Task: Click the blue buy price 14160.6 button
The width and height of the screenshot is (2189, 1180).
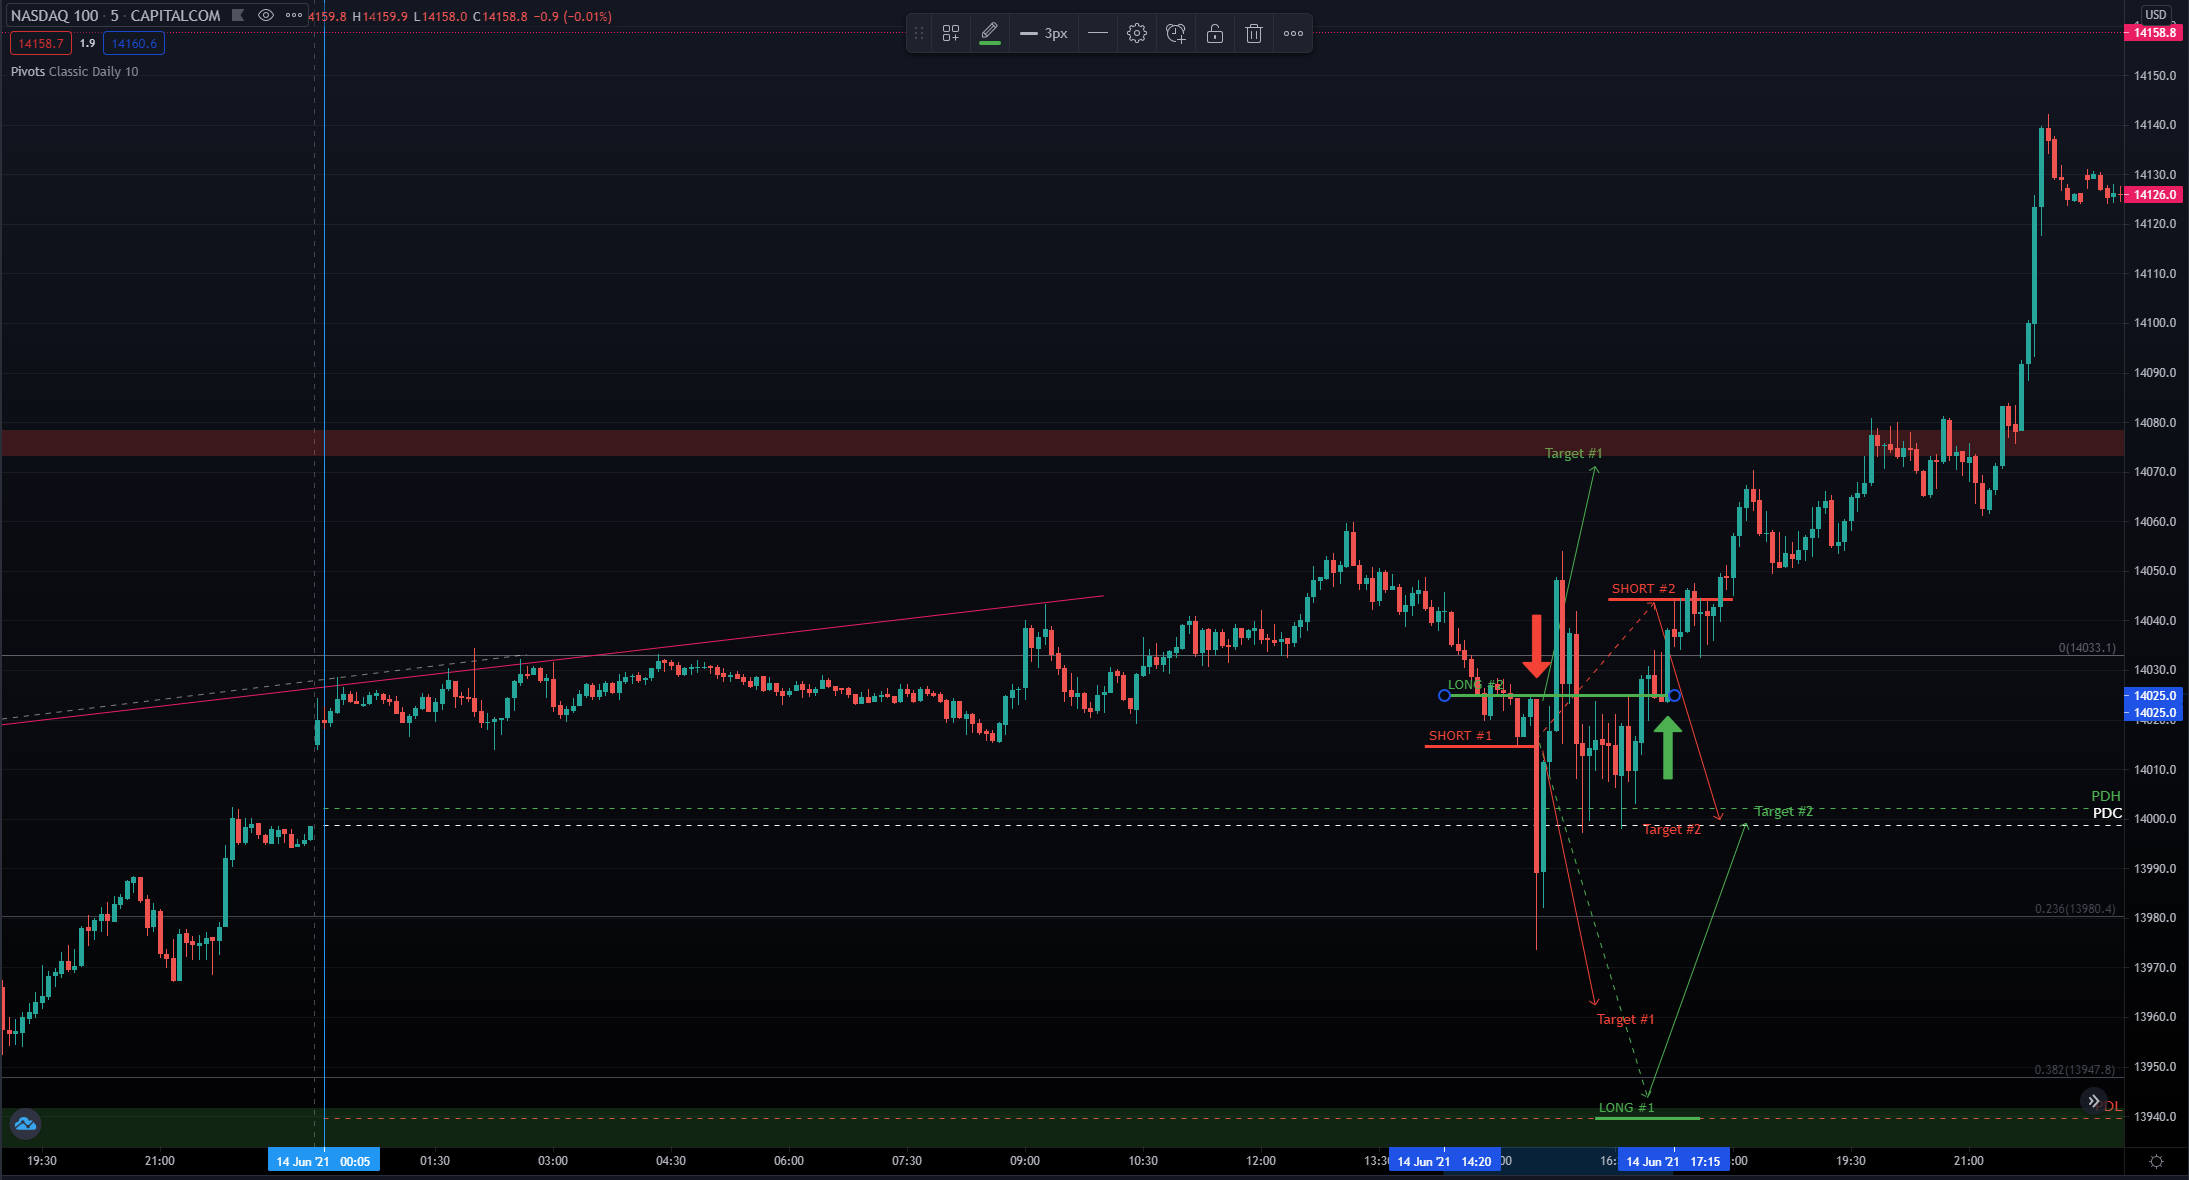Action: pyautogui.click(x=134, y=43)
